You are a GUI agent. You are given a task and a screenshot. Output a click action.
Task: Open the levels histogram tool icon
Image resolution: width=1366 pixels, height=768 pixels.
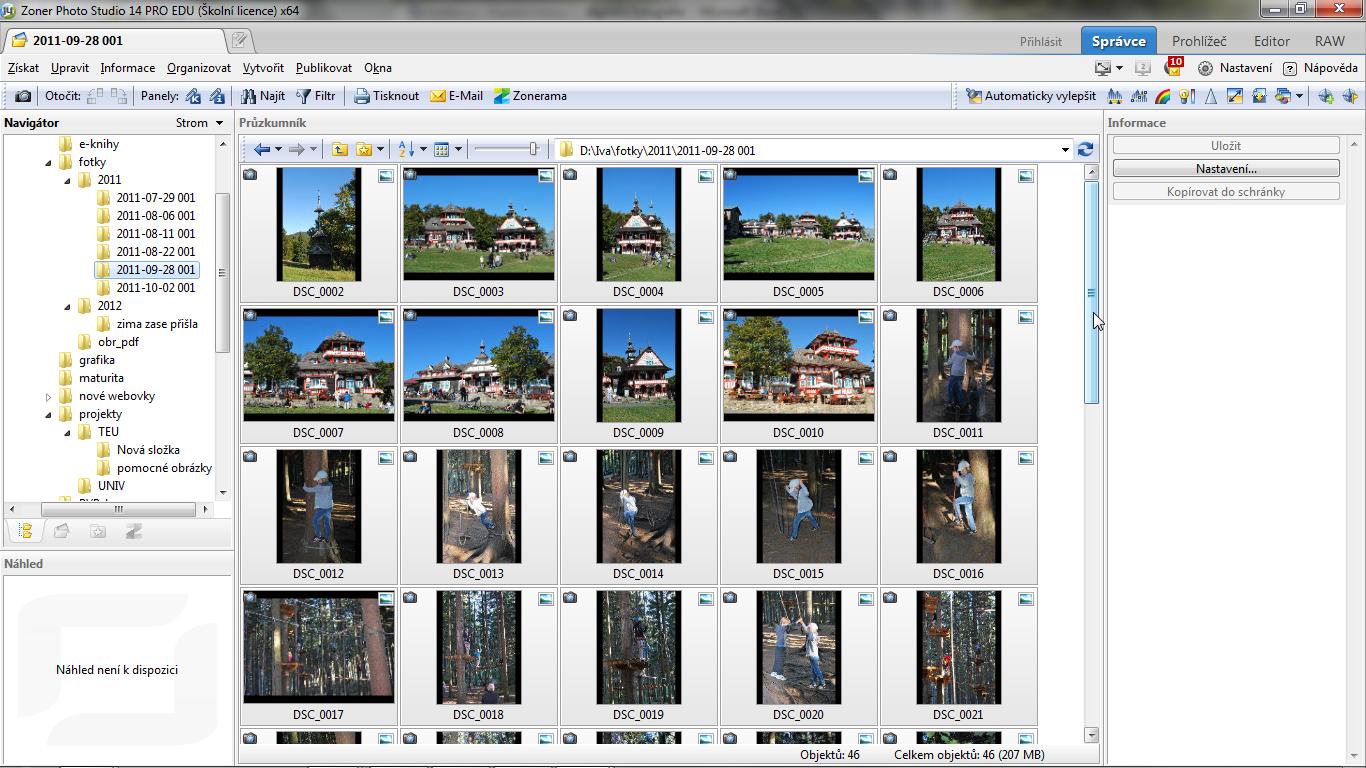[x=1114, y=96]
